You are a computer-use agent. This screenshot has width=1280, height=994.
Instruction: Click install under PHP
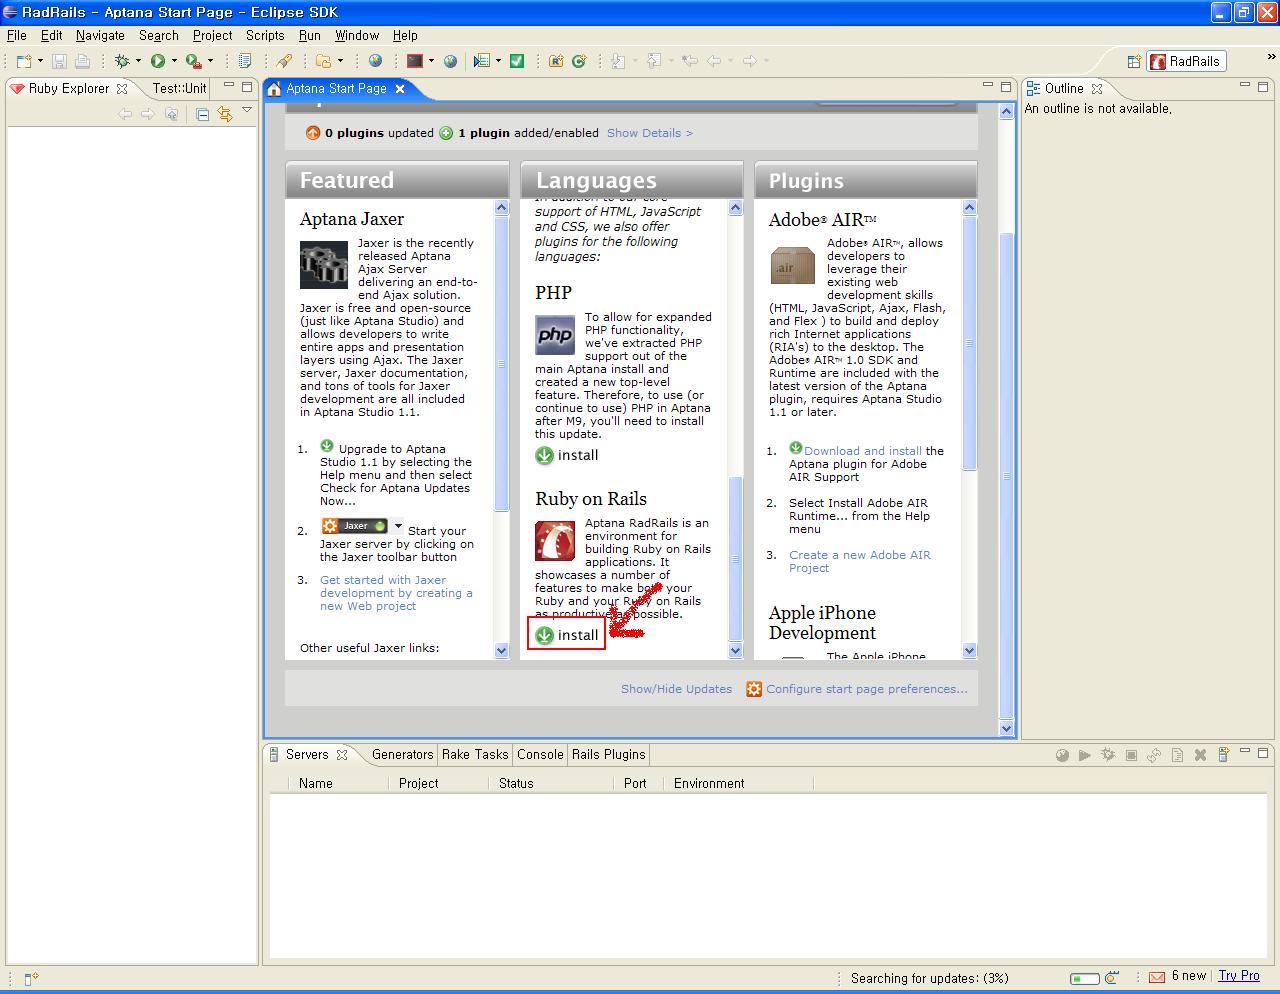click(567, 455)
